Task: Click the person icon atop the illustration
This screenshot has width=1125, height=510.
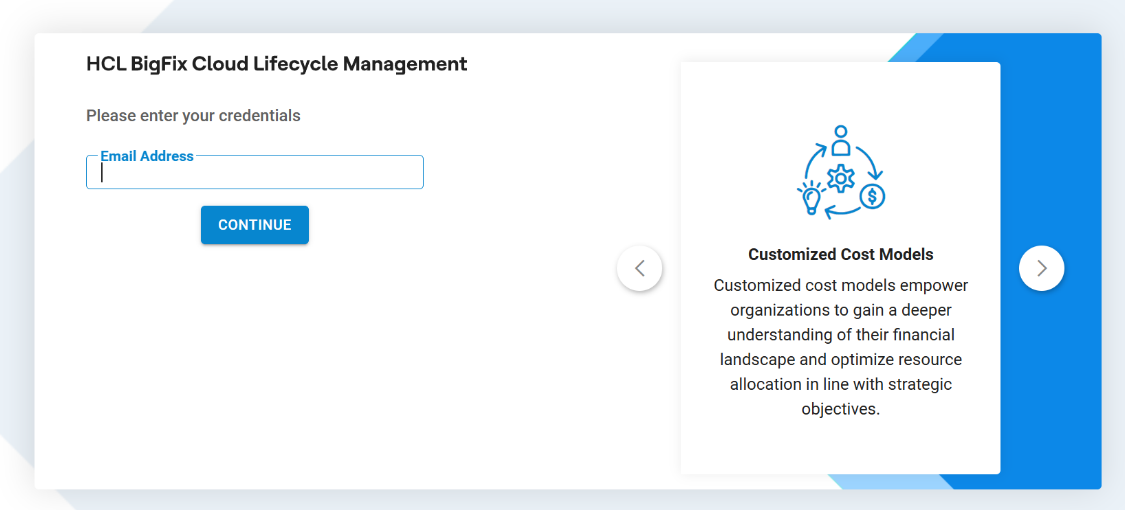Action: pyautogui.click(x=841, y=140)
